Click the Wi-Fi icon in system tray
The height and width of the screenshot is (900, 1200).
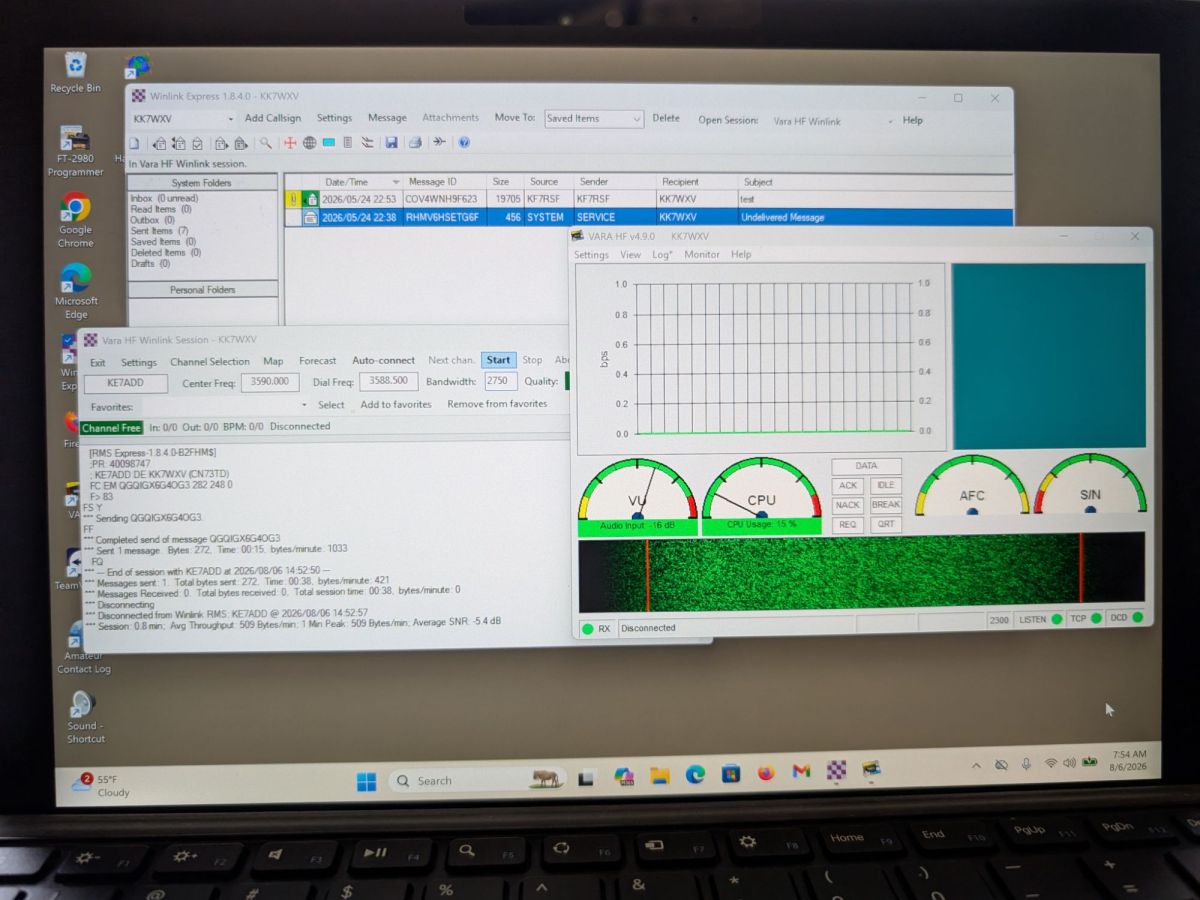pos(1051,763)
